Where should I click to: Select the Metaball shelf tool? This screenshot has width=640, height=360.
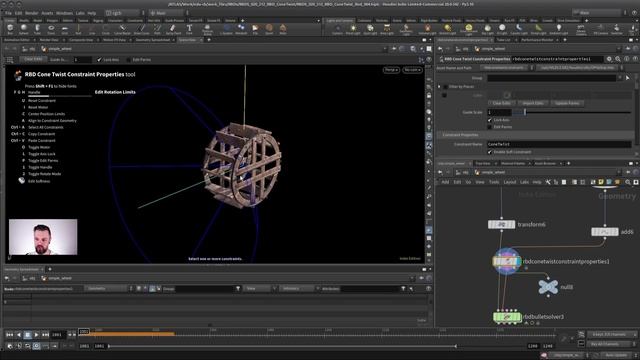tap(241, 29)
